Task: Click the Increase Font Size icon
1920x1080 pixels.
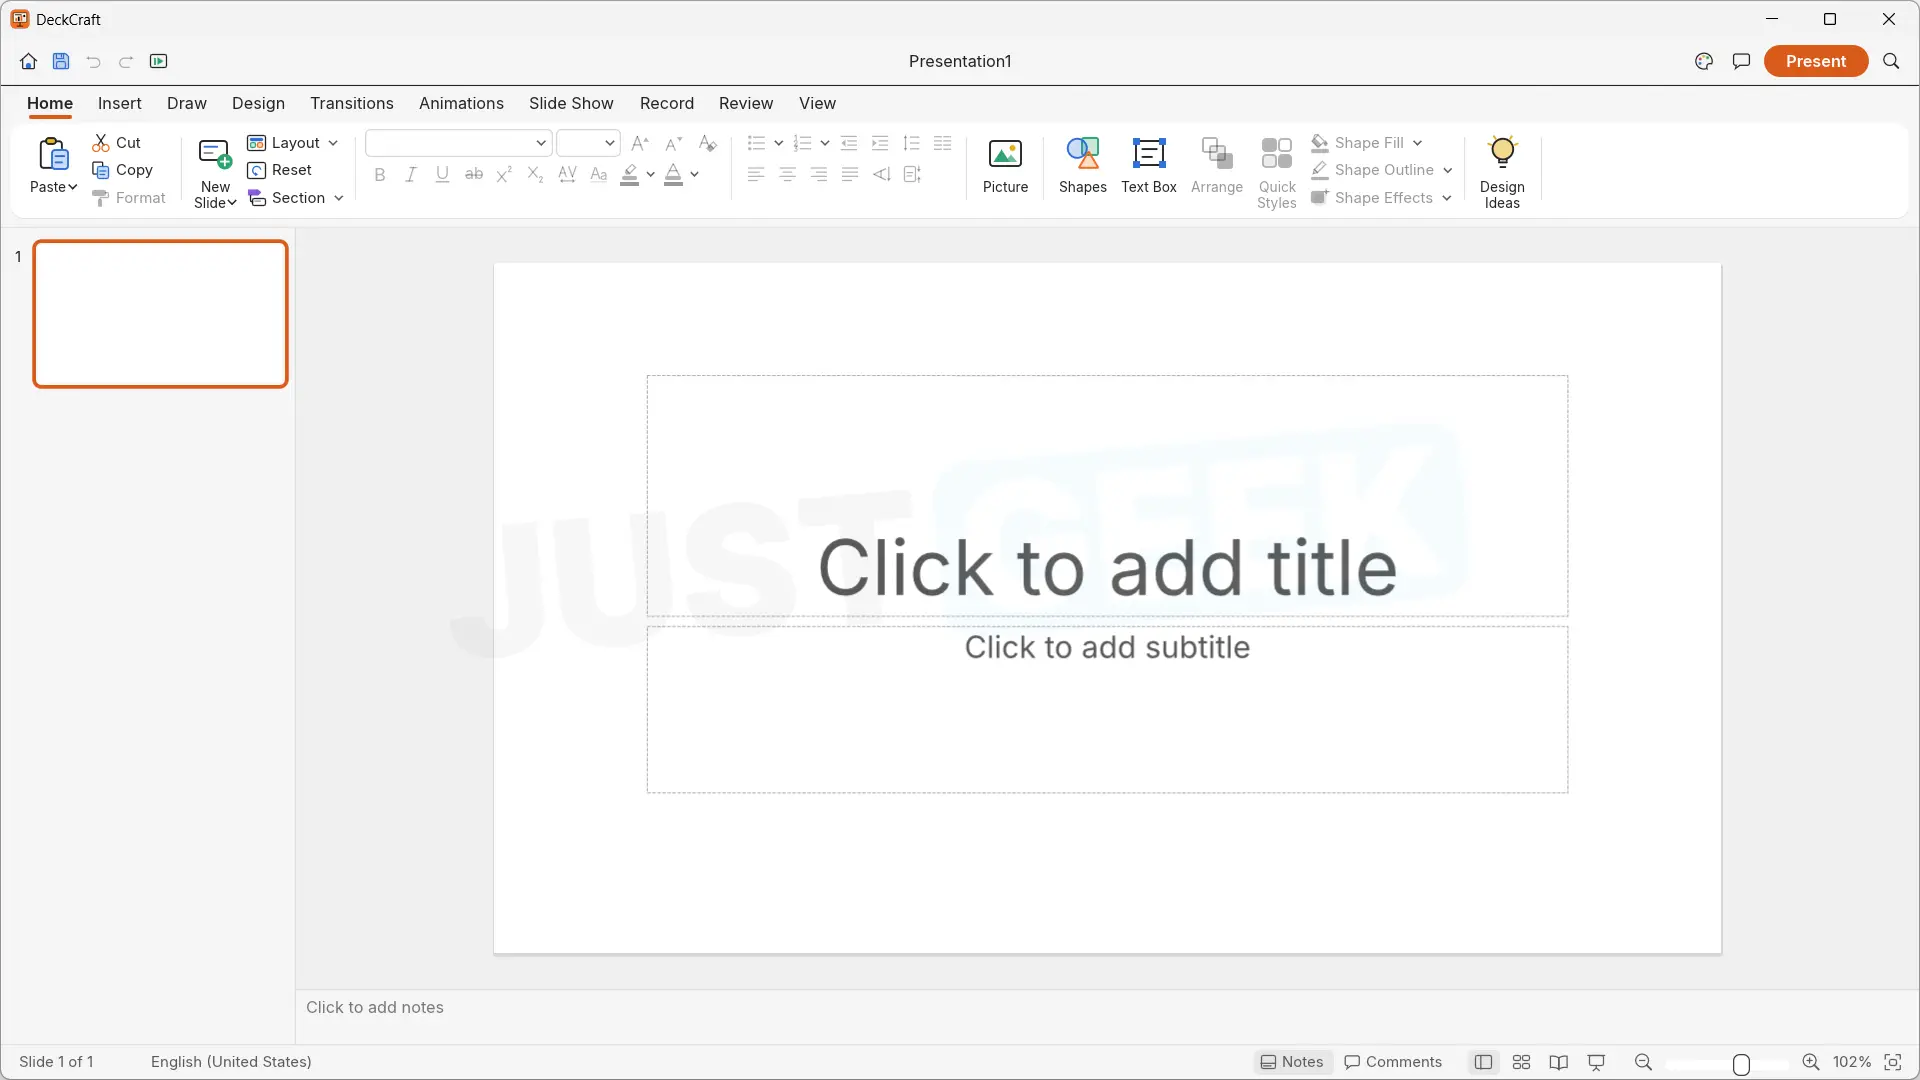Action: 641,143
